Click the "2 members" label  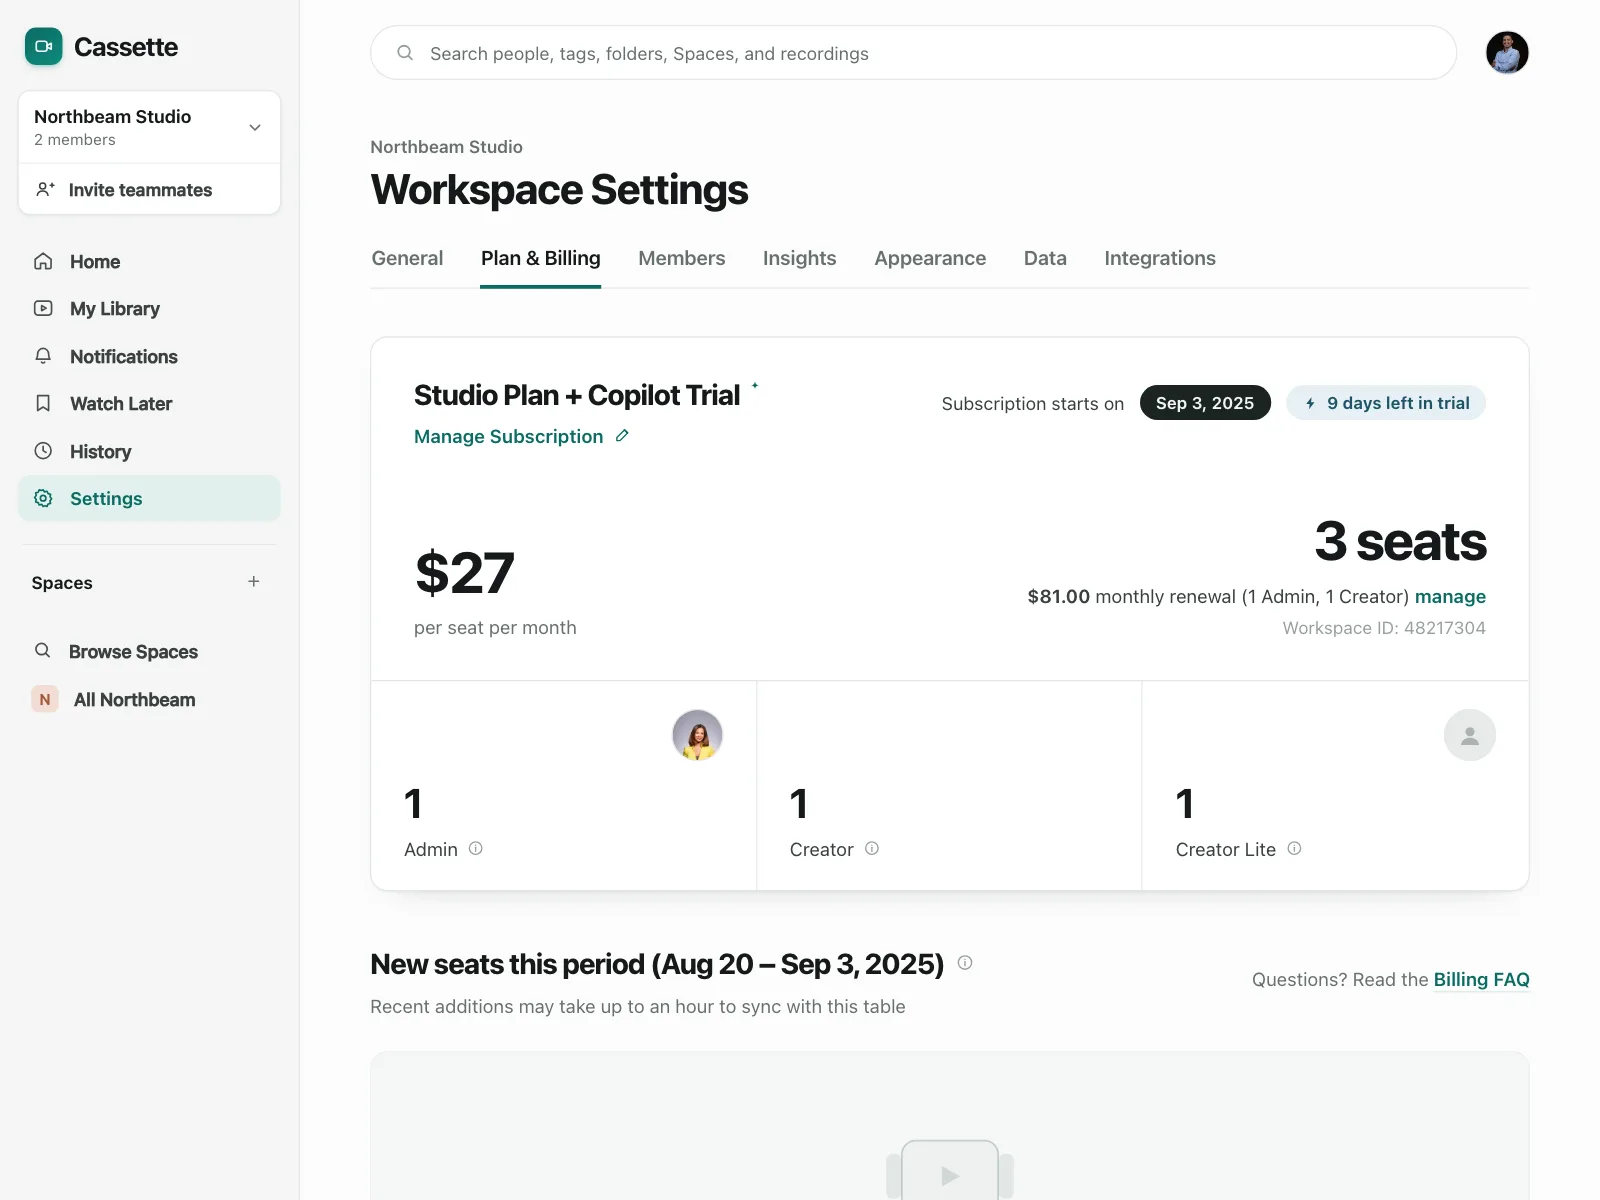75,140
